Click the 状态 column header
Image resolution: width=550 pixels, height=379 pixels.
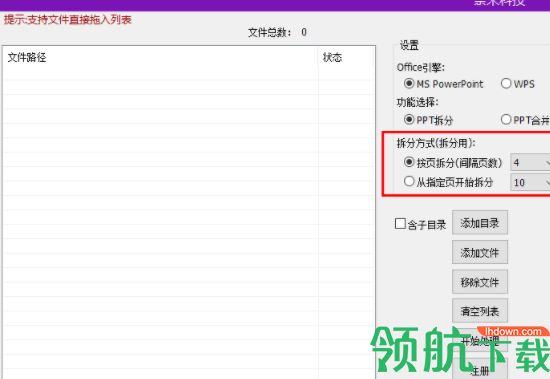[346, 57]
